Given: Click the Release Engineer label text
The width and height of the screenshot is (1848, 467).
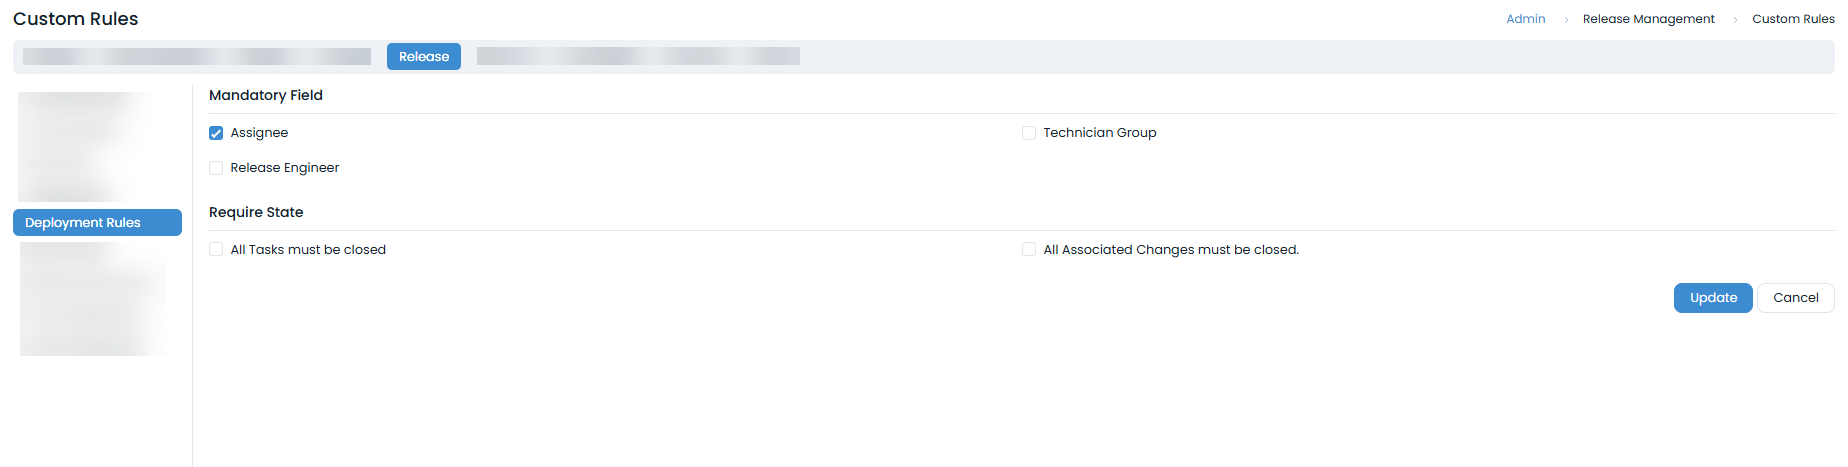Looking at the screenshot, I should click(285, 168).
